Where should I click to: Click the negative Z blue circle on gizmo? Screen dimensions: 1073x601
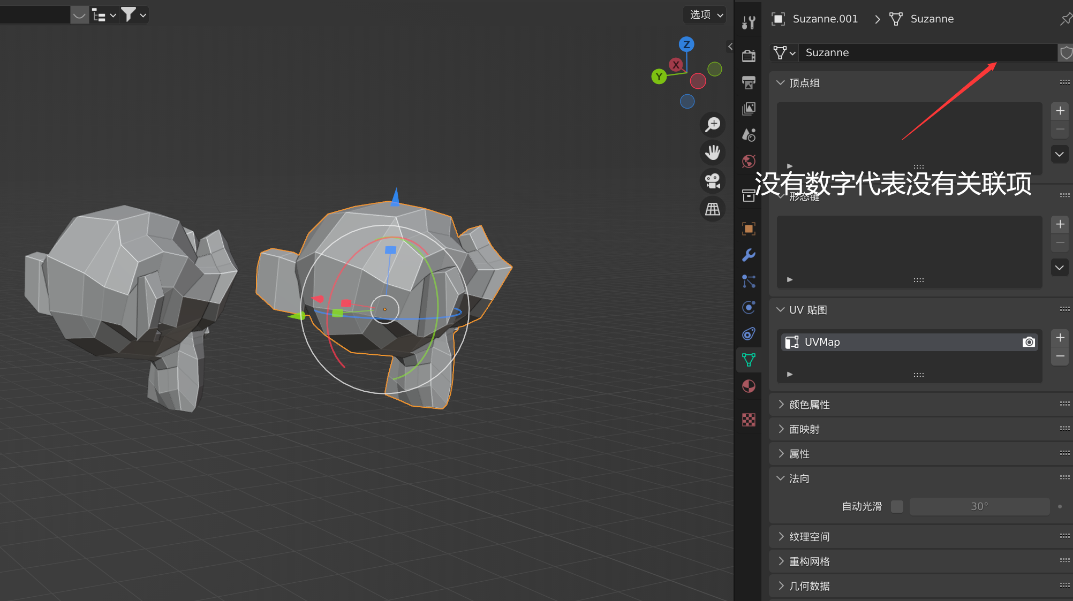(687, 102)
